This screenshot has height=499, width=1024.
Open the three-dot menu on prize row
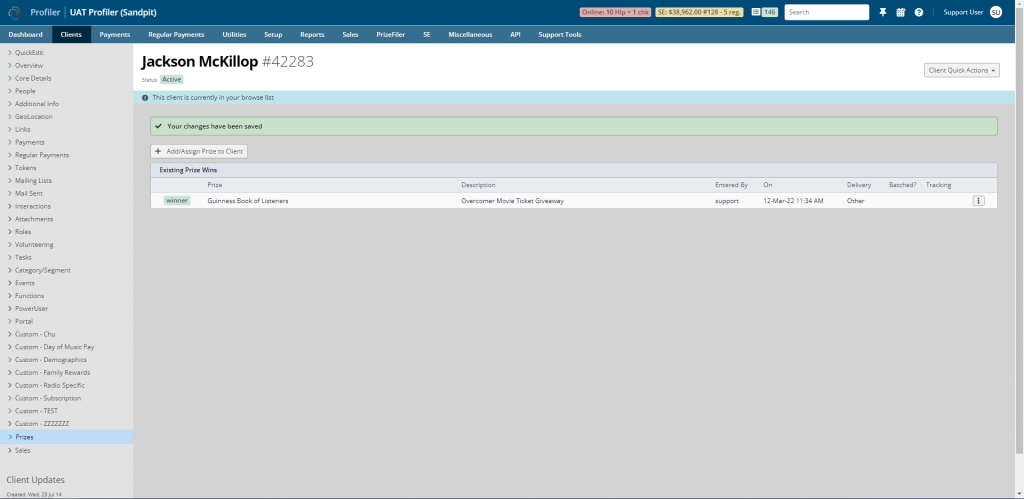point(978,201)
